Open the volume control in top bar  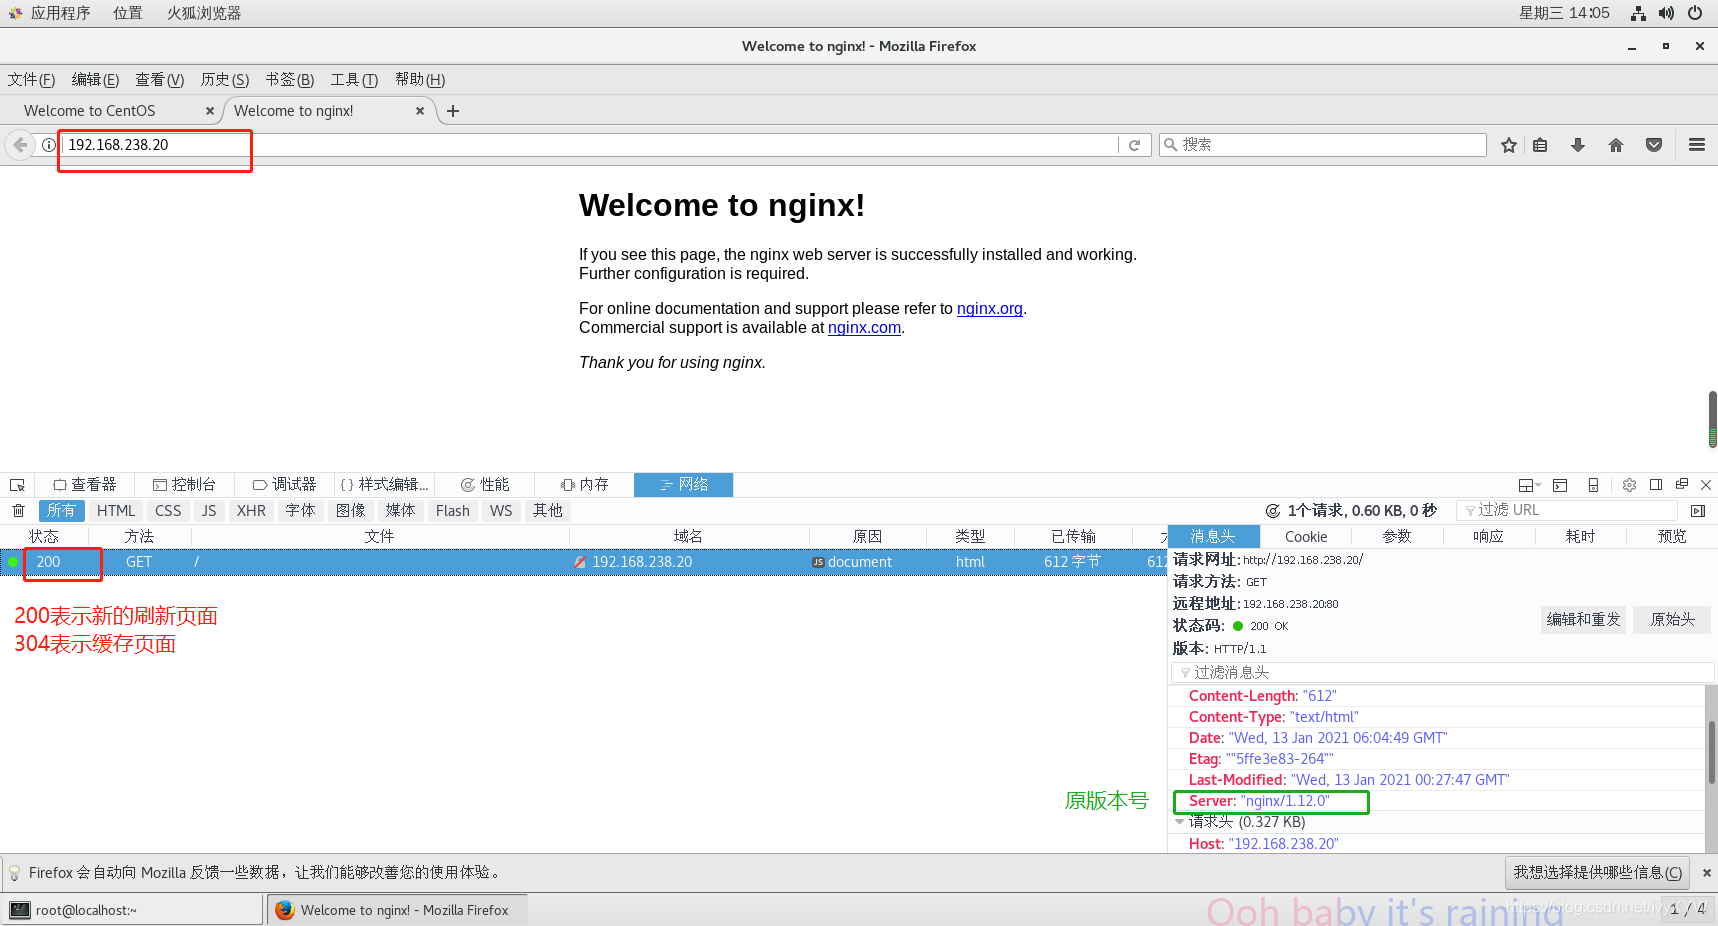click(x=1666, y=13)
